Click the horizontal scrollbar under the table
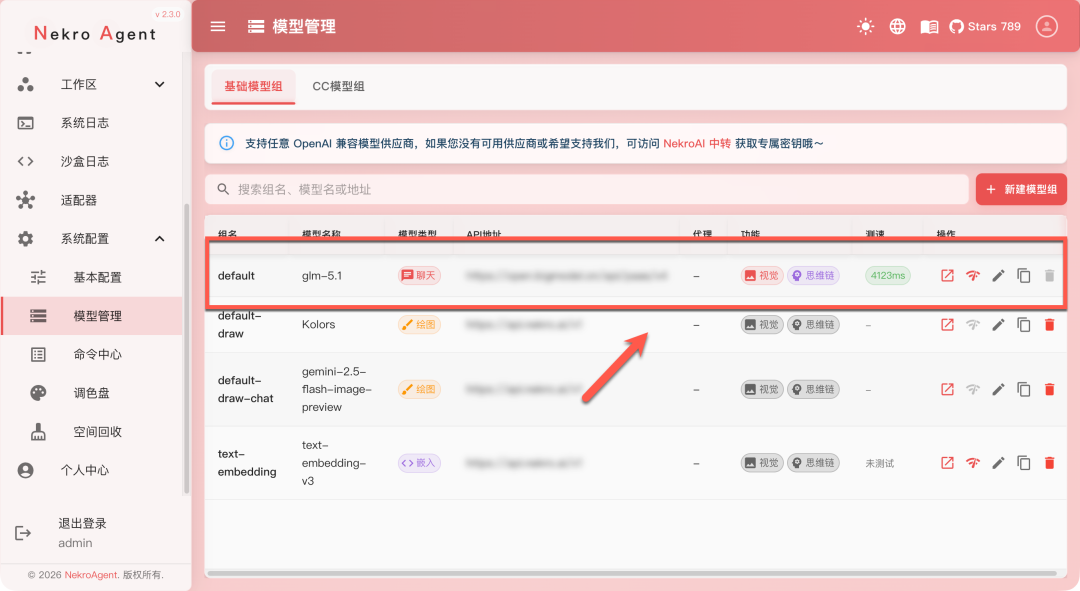 coord(632,573)
